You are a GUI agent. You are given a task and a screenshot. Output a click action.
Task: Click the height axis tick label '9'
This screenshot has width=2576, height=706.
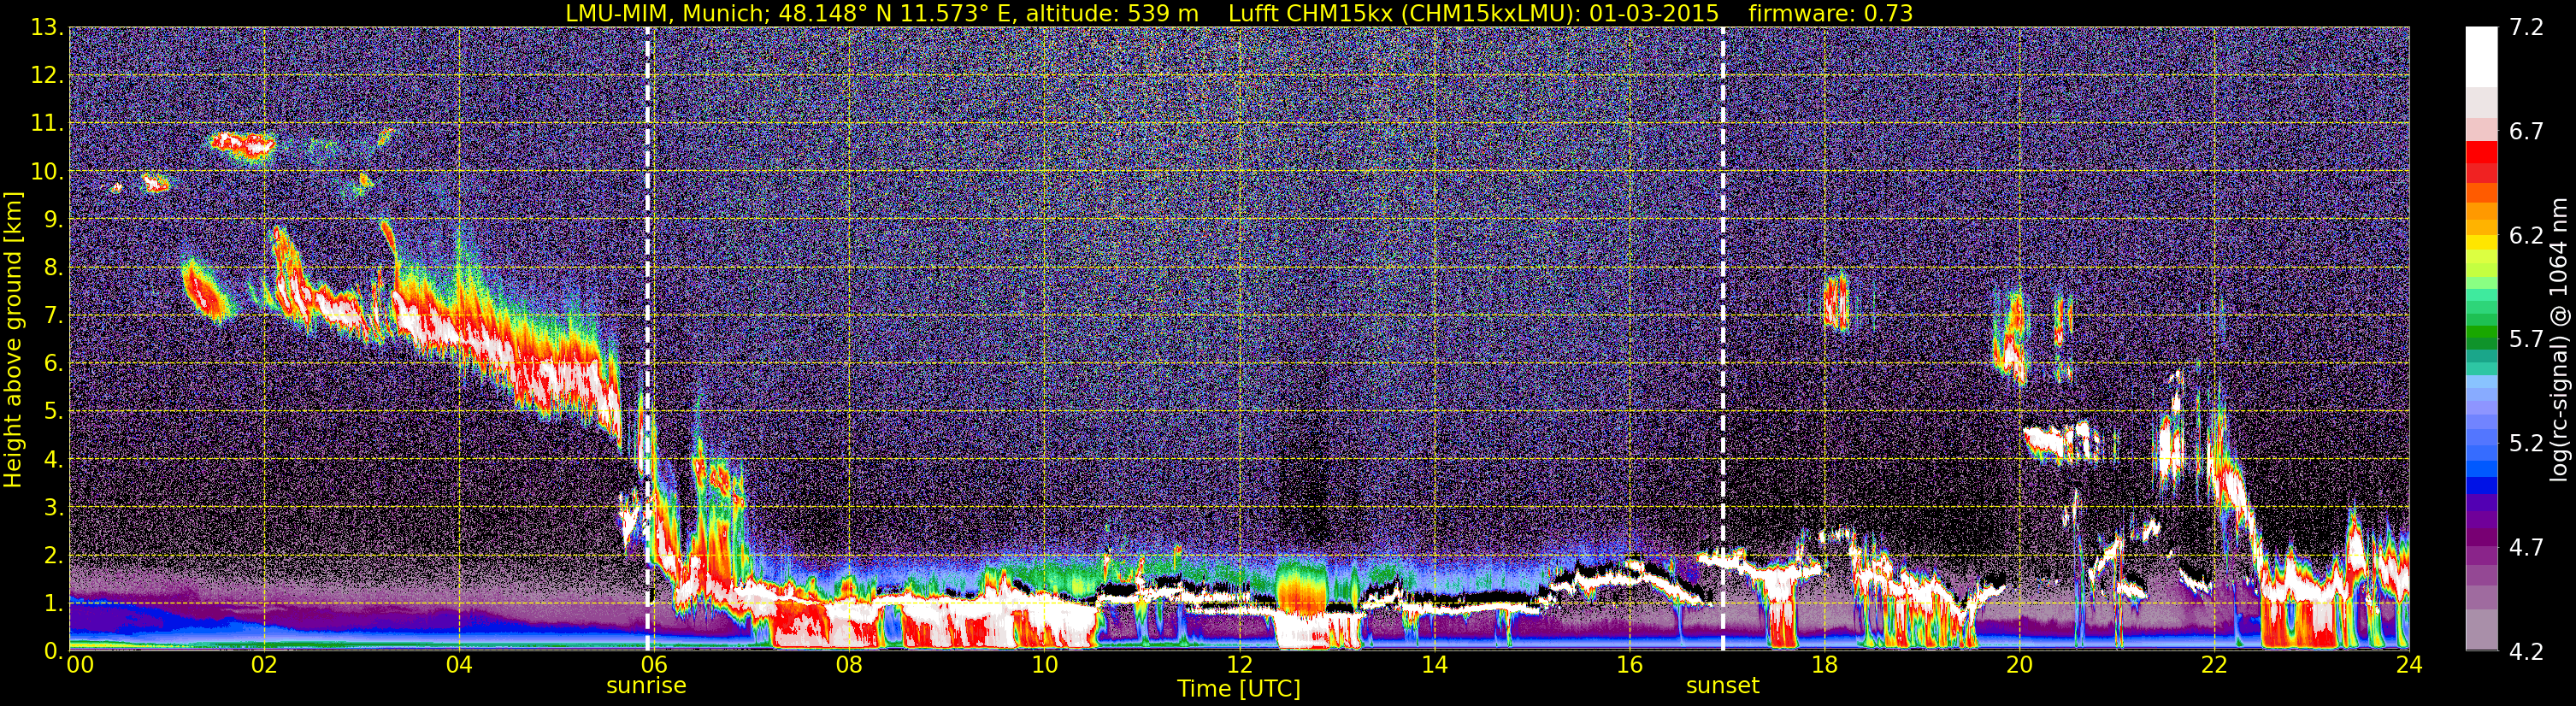click(x=53, y=219)
